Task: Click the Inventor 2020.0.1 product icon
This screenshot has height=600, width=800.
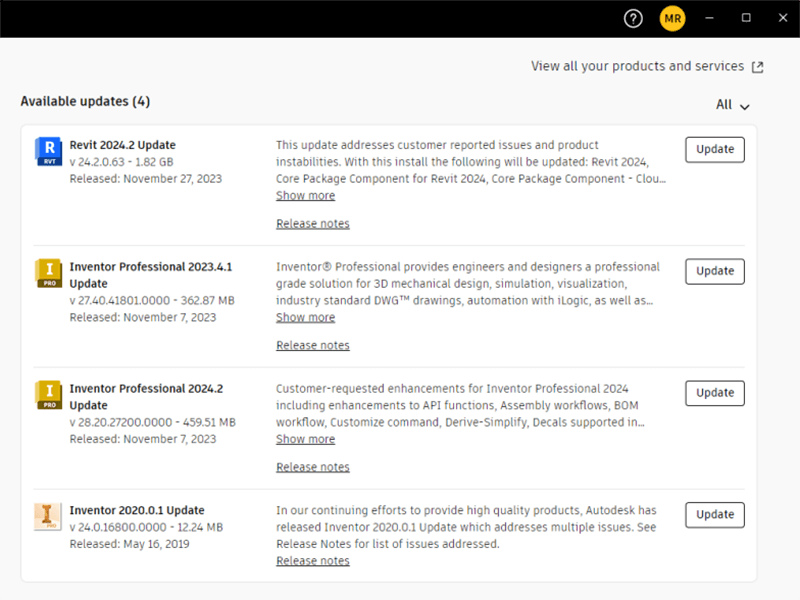Action: pos(48,517)
